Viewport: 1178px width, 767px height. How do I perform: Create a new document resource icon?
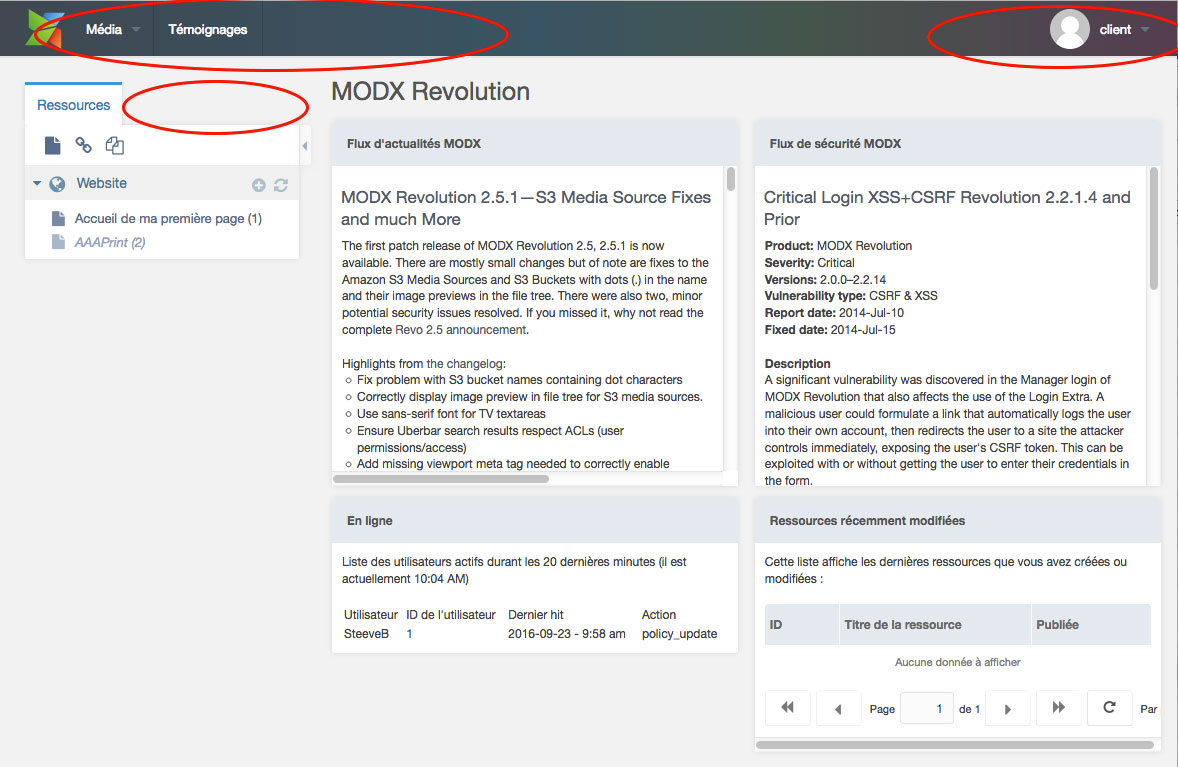coord(53,145)
